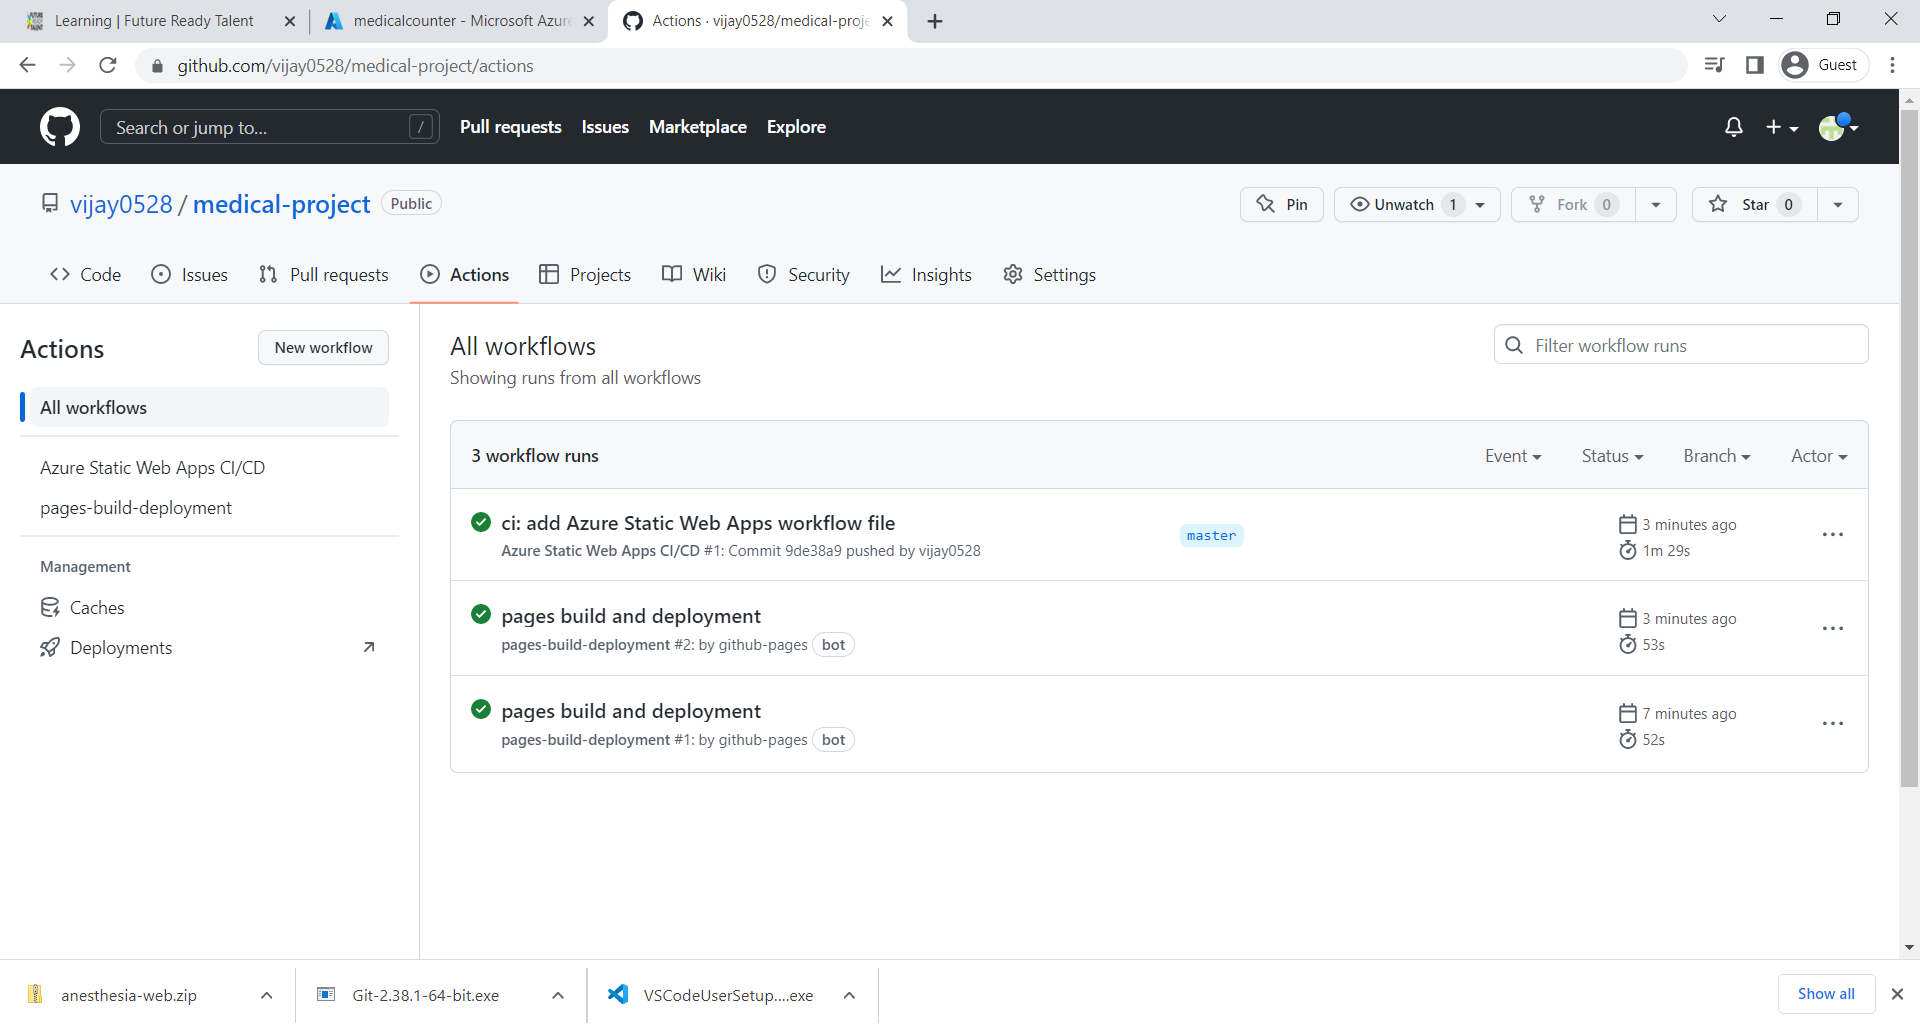Screen dimensions: 1920x1030
Task: Focus the Search or jump to field
Action: pos(270,127)
